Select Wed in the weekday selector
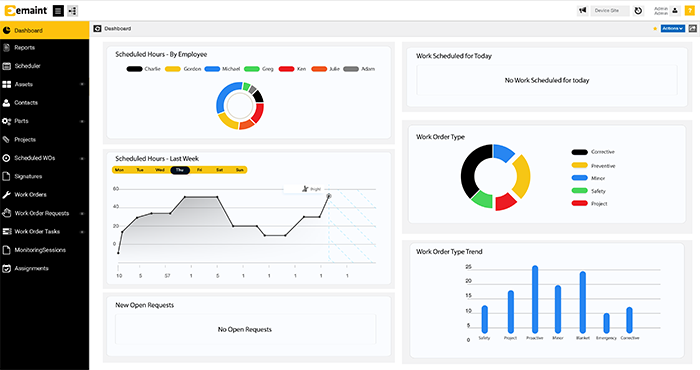This screenshot has height=370, width=700. (160, 170)
